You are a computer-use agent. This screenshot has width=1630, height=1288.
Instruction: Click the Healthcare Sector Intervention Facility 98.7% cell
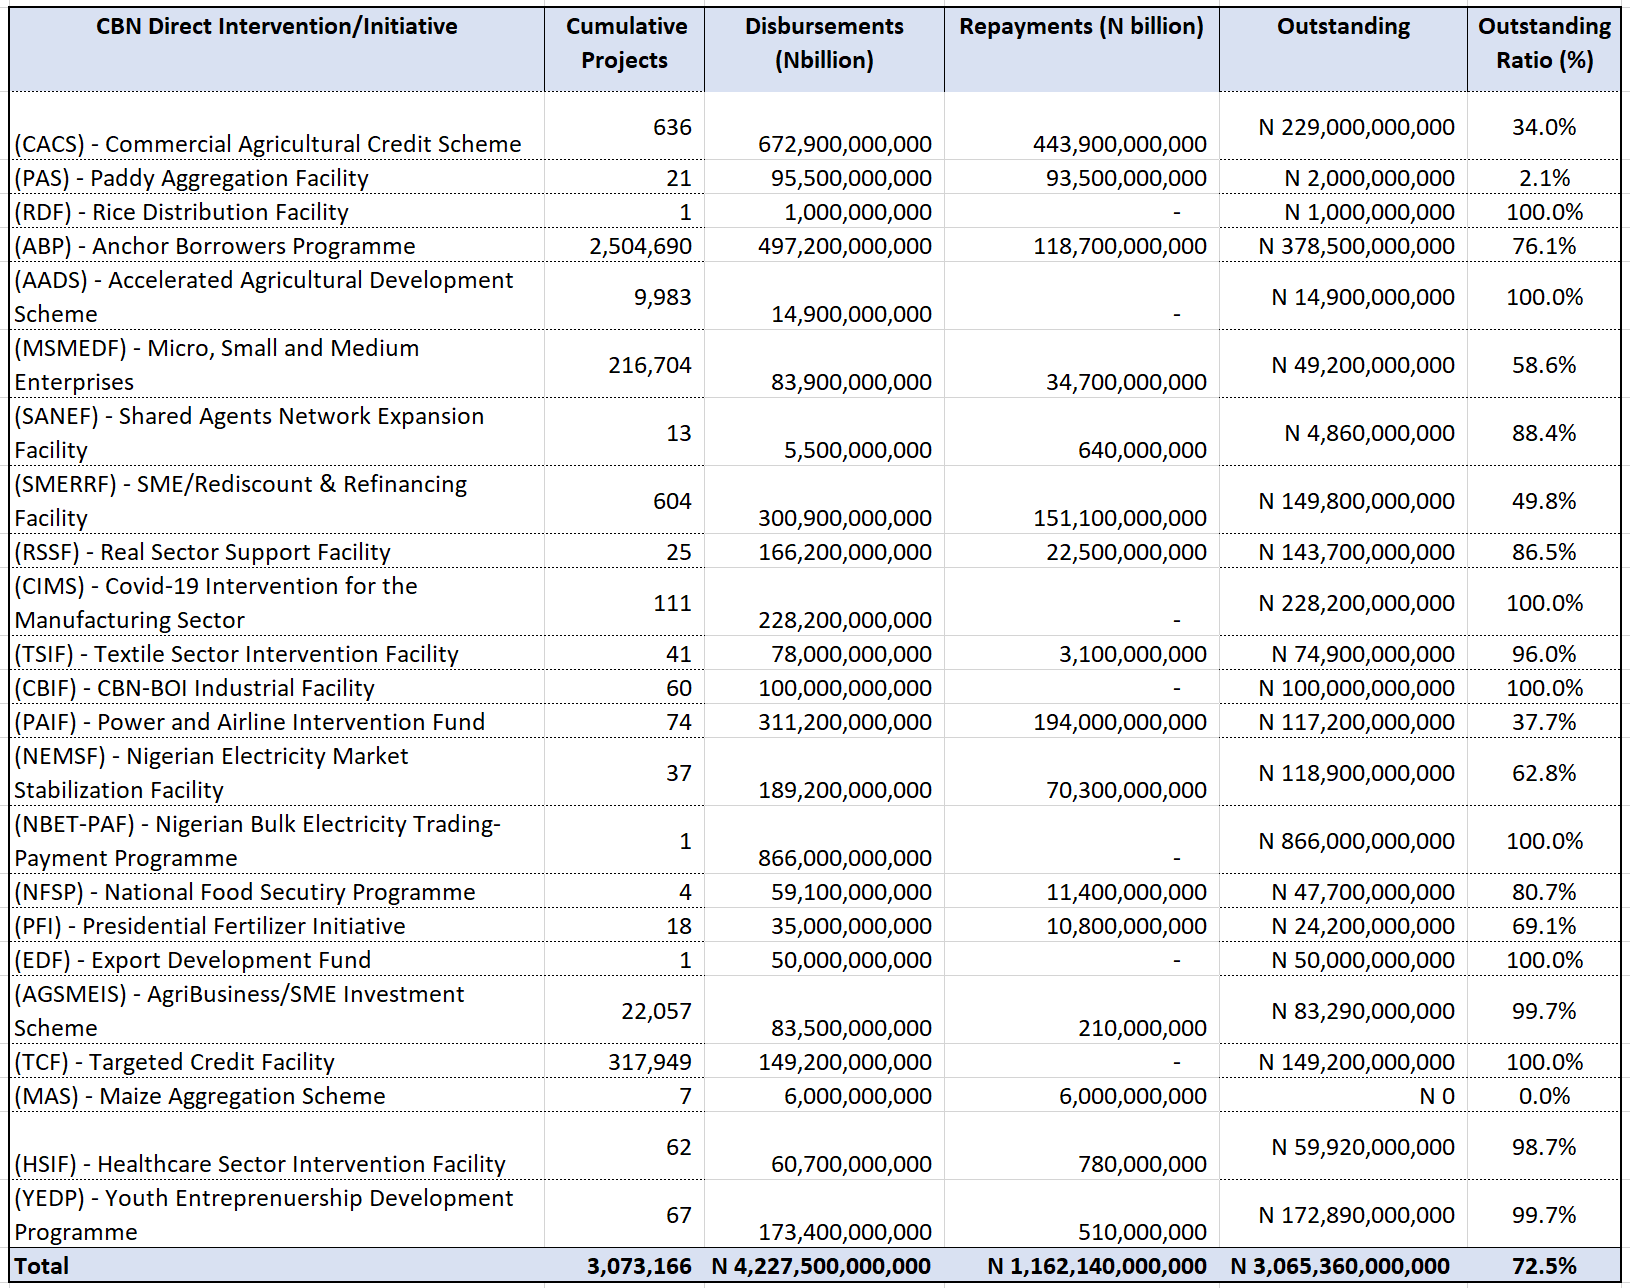coord(1544,1147)
